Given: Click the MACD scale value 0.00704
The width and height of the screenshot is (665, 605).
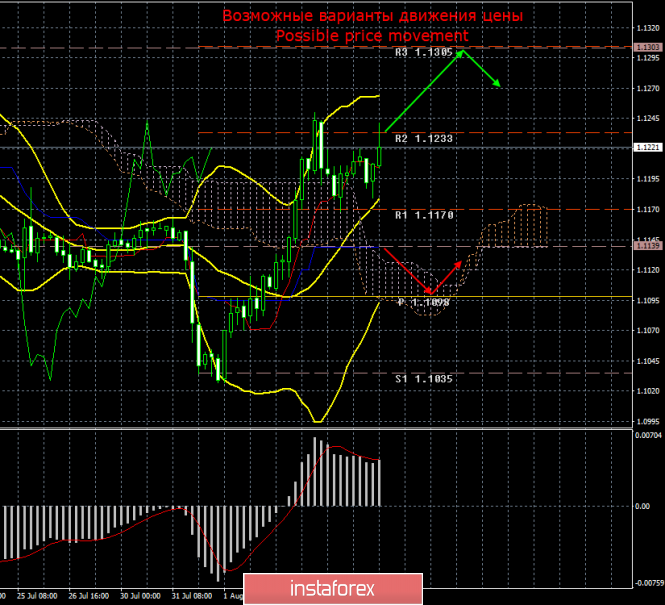Looking at the screenshot, I should coord(648,435).
